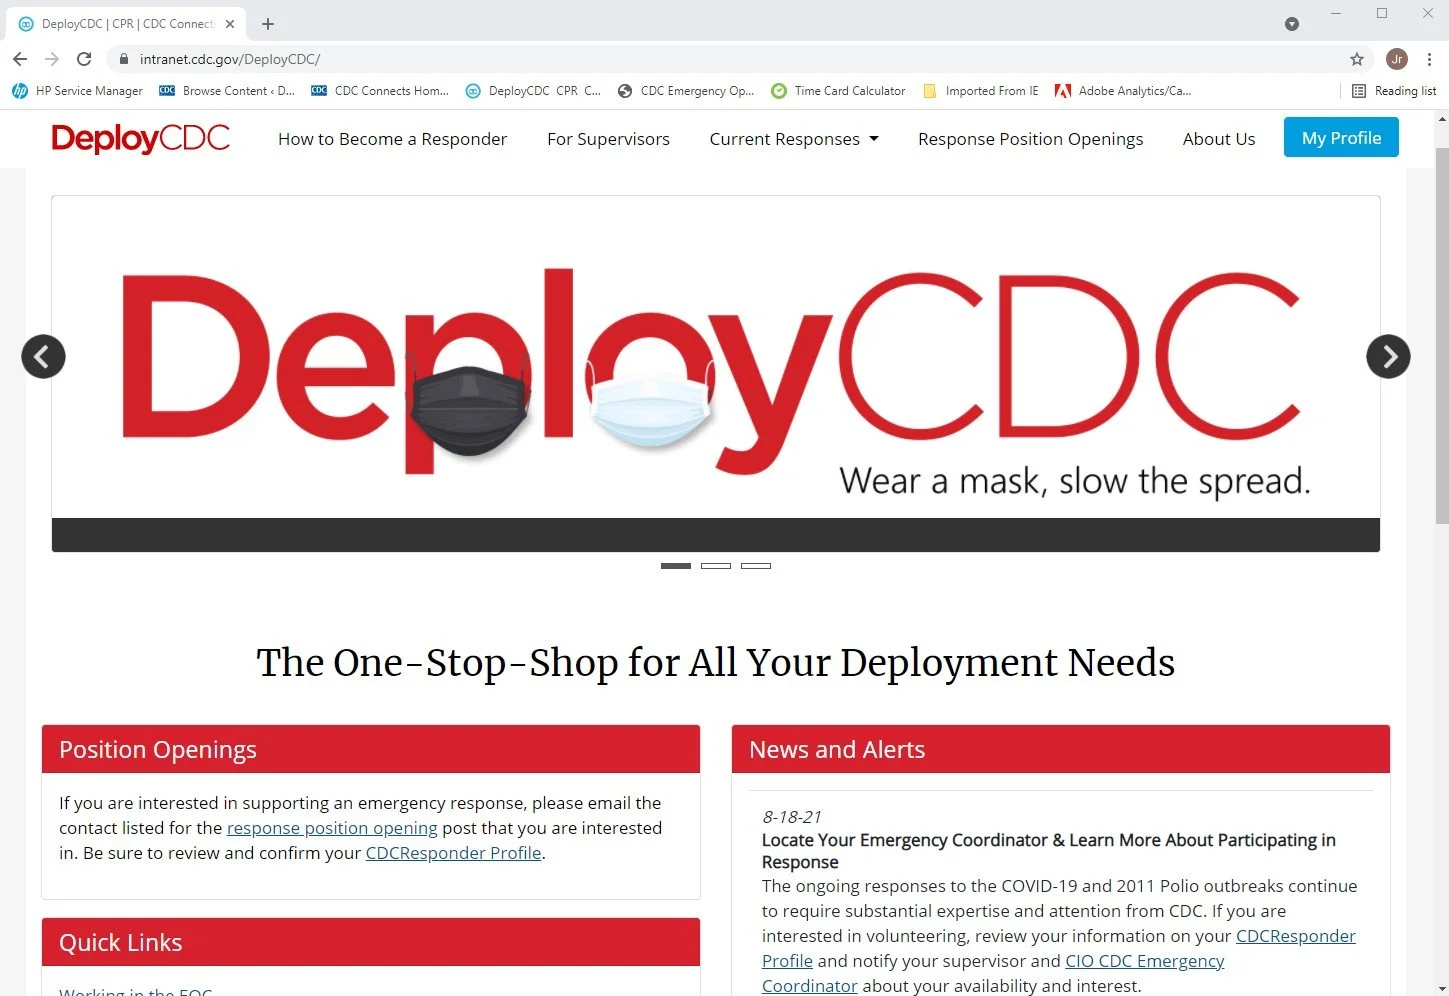Open Response Position Openings page
The height and width of the screenshot is (996, 1449).
(1030, 139)
